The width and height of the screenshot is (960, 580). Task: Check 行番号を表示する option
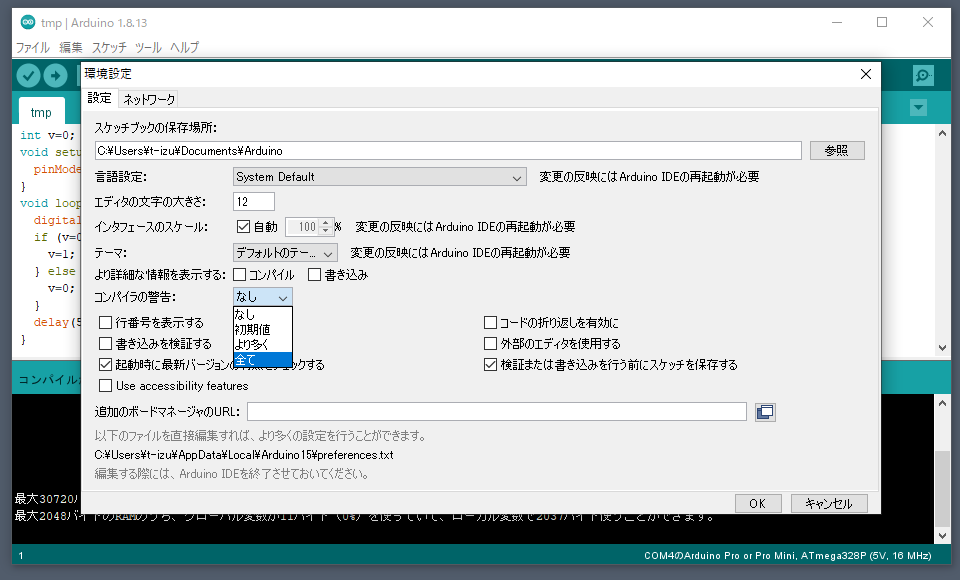(105, 323)
